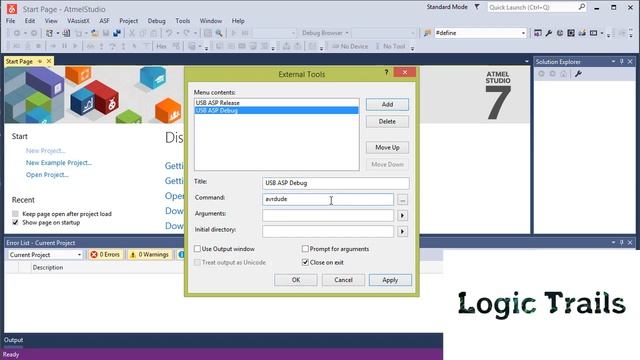Open the Tools menu
This screenshot has height=360, width=640.
pyautogui.click(x=182, y=21)
